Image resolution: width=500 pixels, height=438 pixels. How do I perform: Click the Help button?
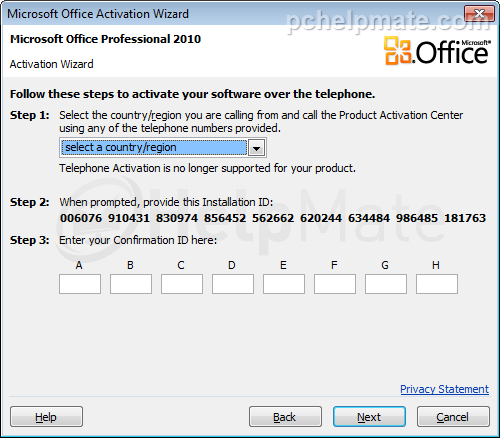(x=46, y=417)
